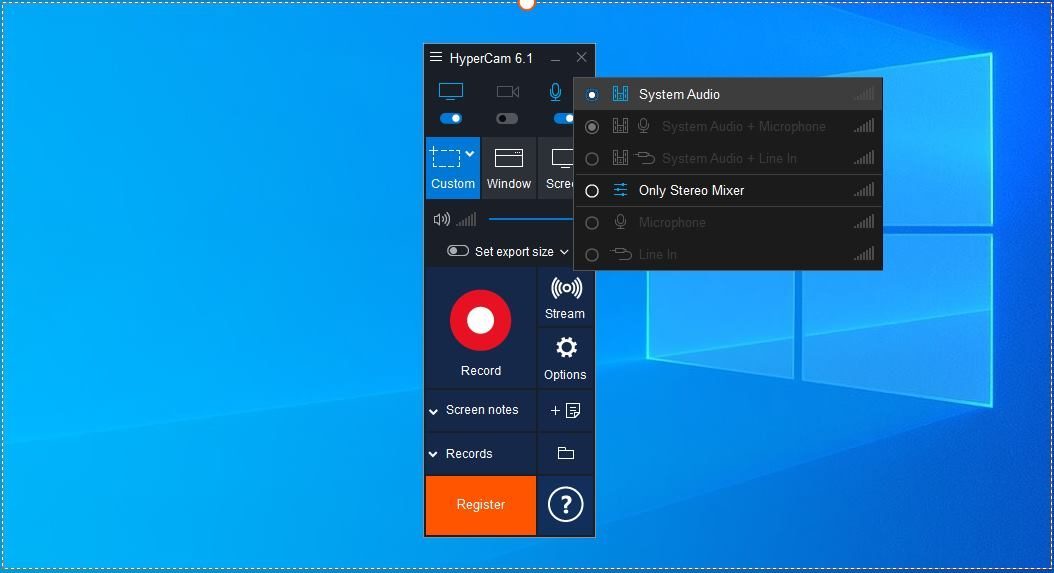This screenshot has width=1054, height=573.
Task: Open the records folder icon
Action: pos(565,453)
